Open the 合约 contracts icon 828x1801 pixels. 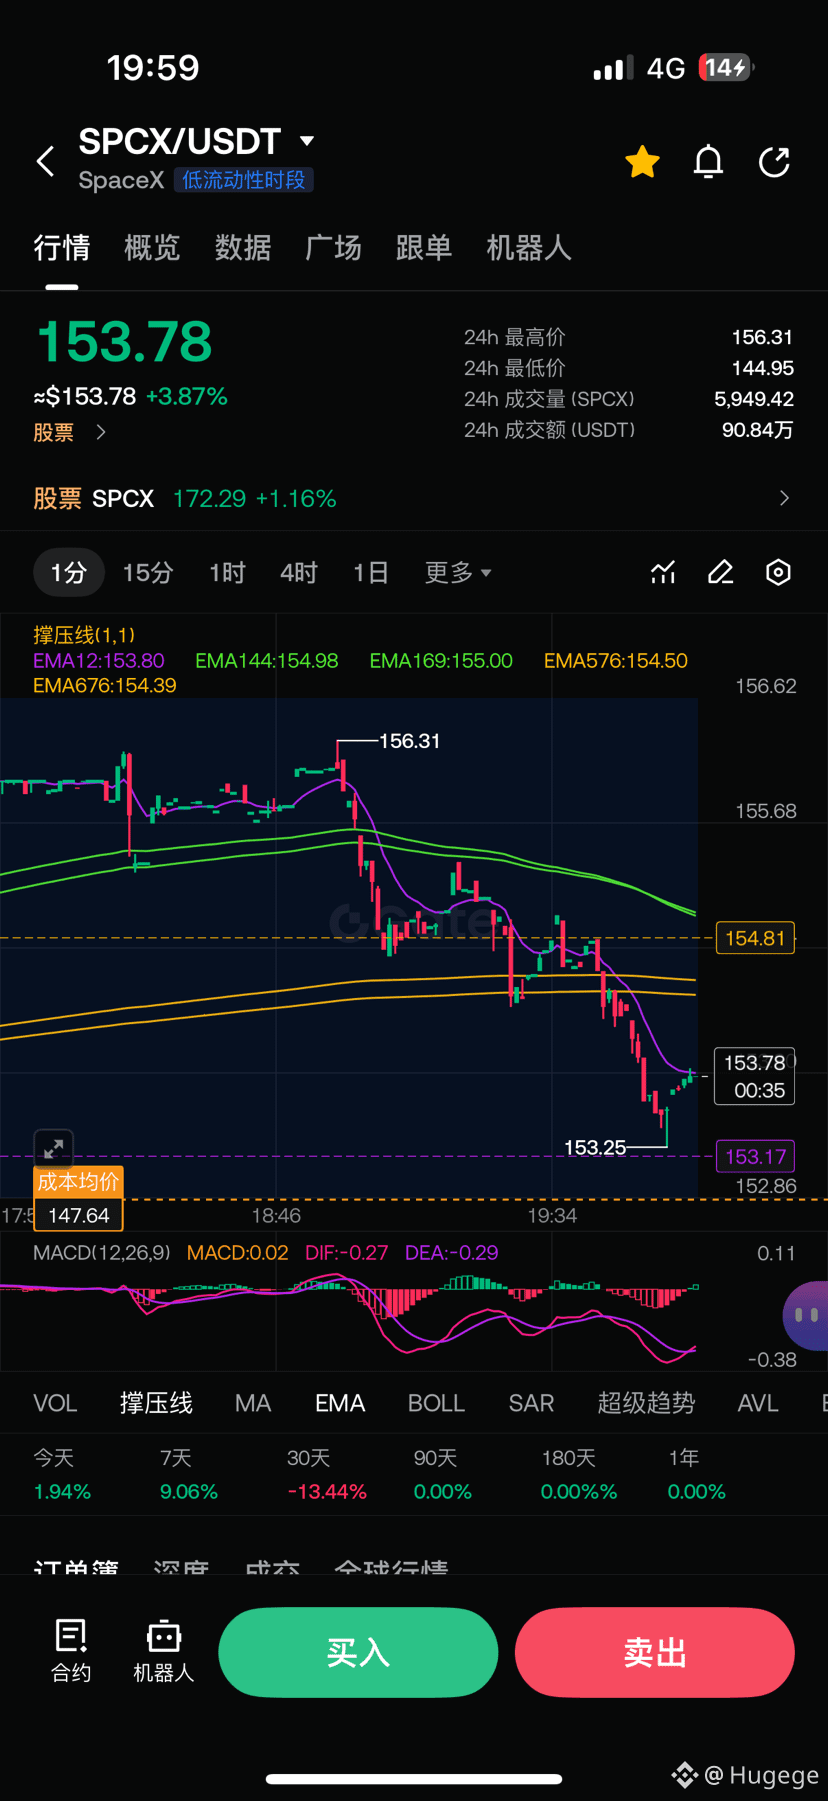tap(71, 1651)
